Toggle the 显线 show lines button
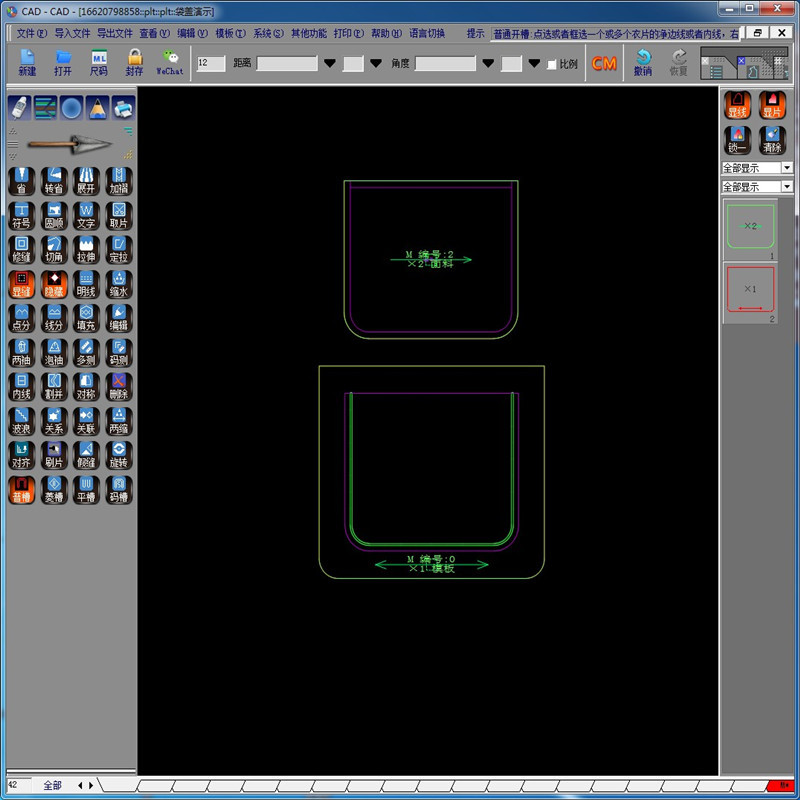This screenshot has width=800, height=800. (x=738, y=105)
